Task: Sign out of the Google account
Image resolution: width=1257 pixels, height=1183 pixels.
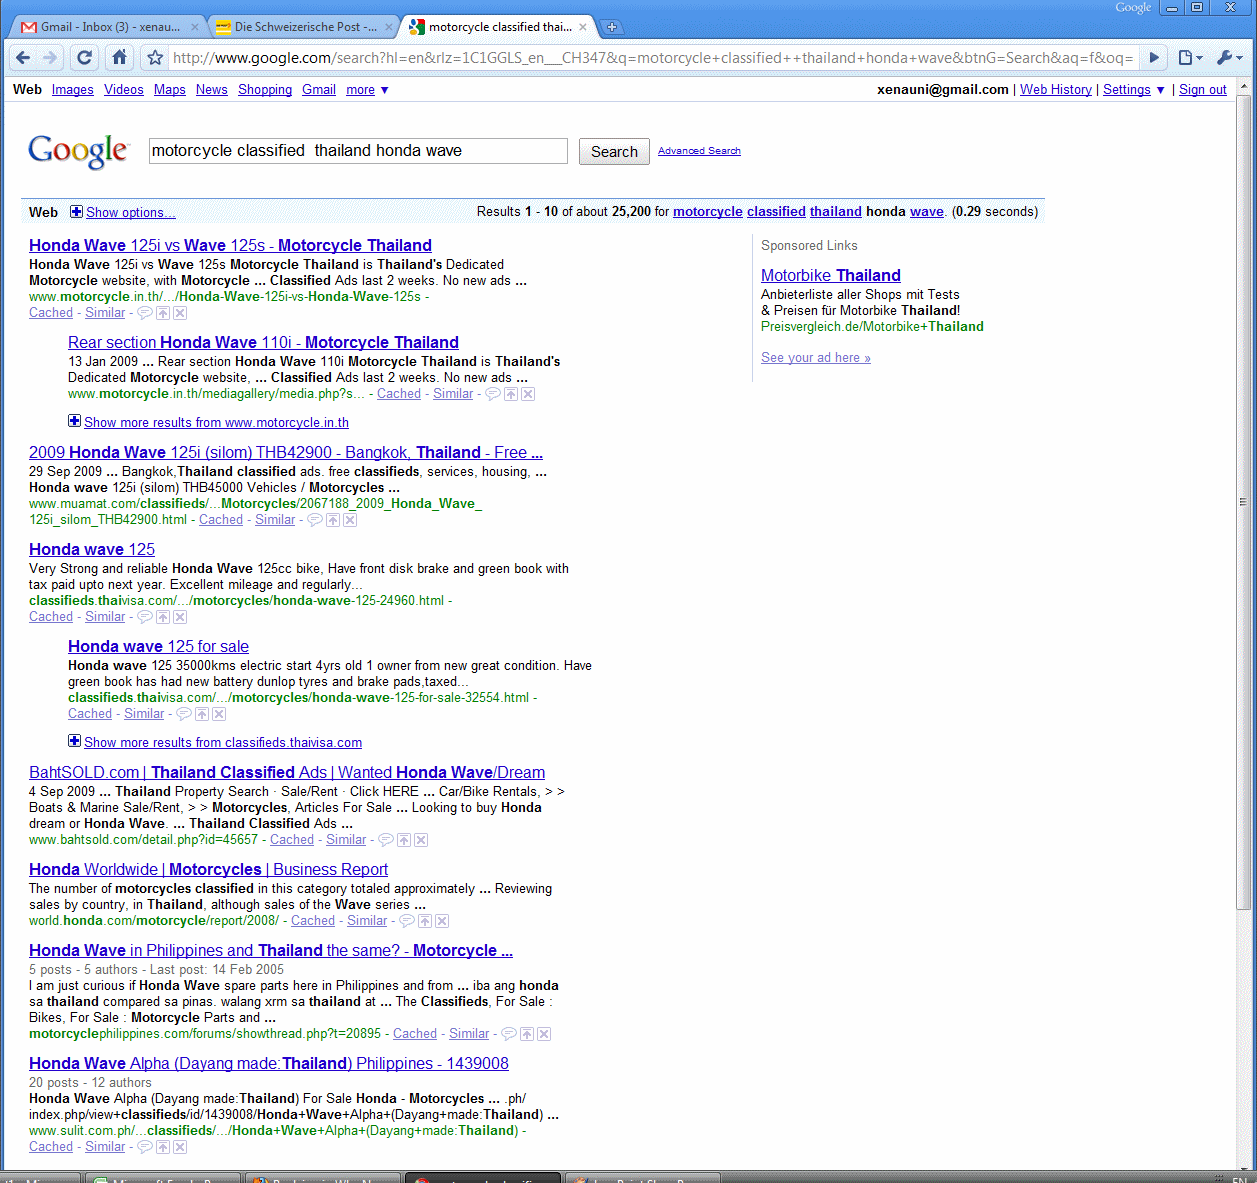Action: click(1203, 90)
